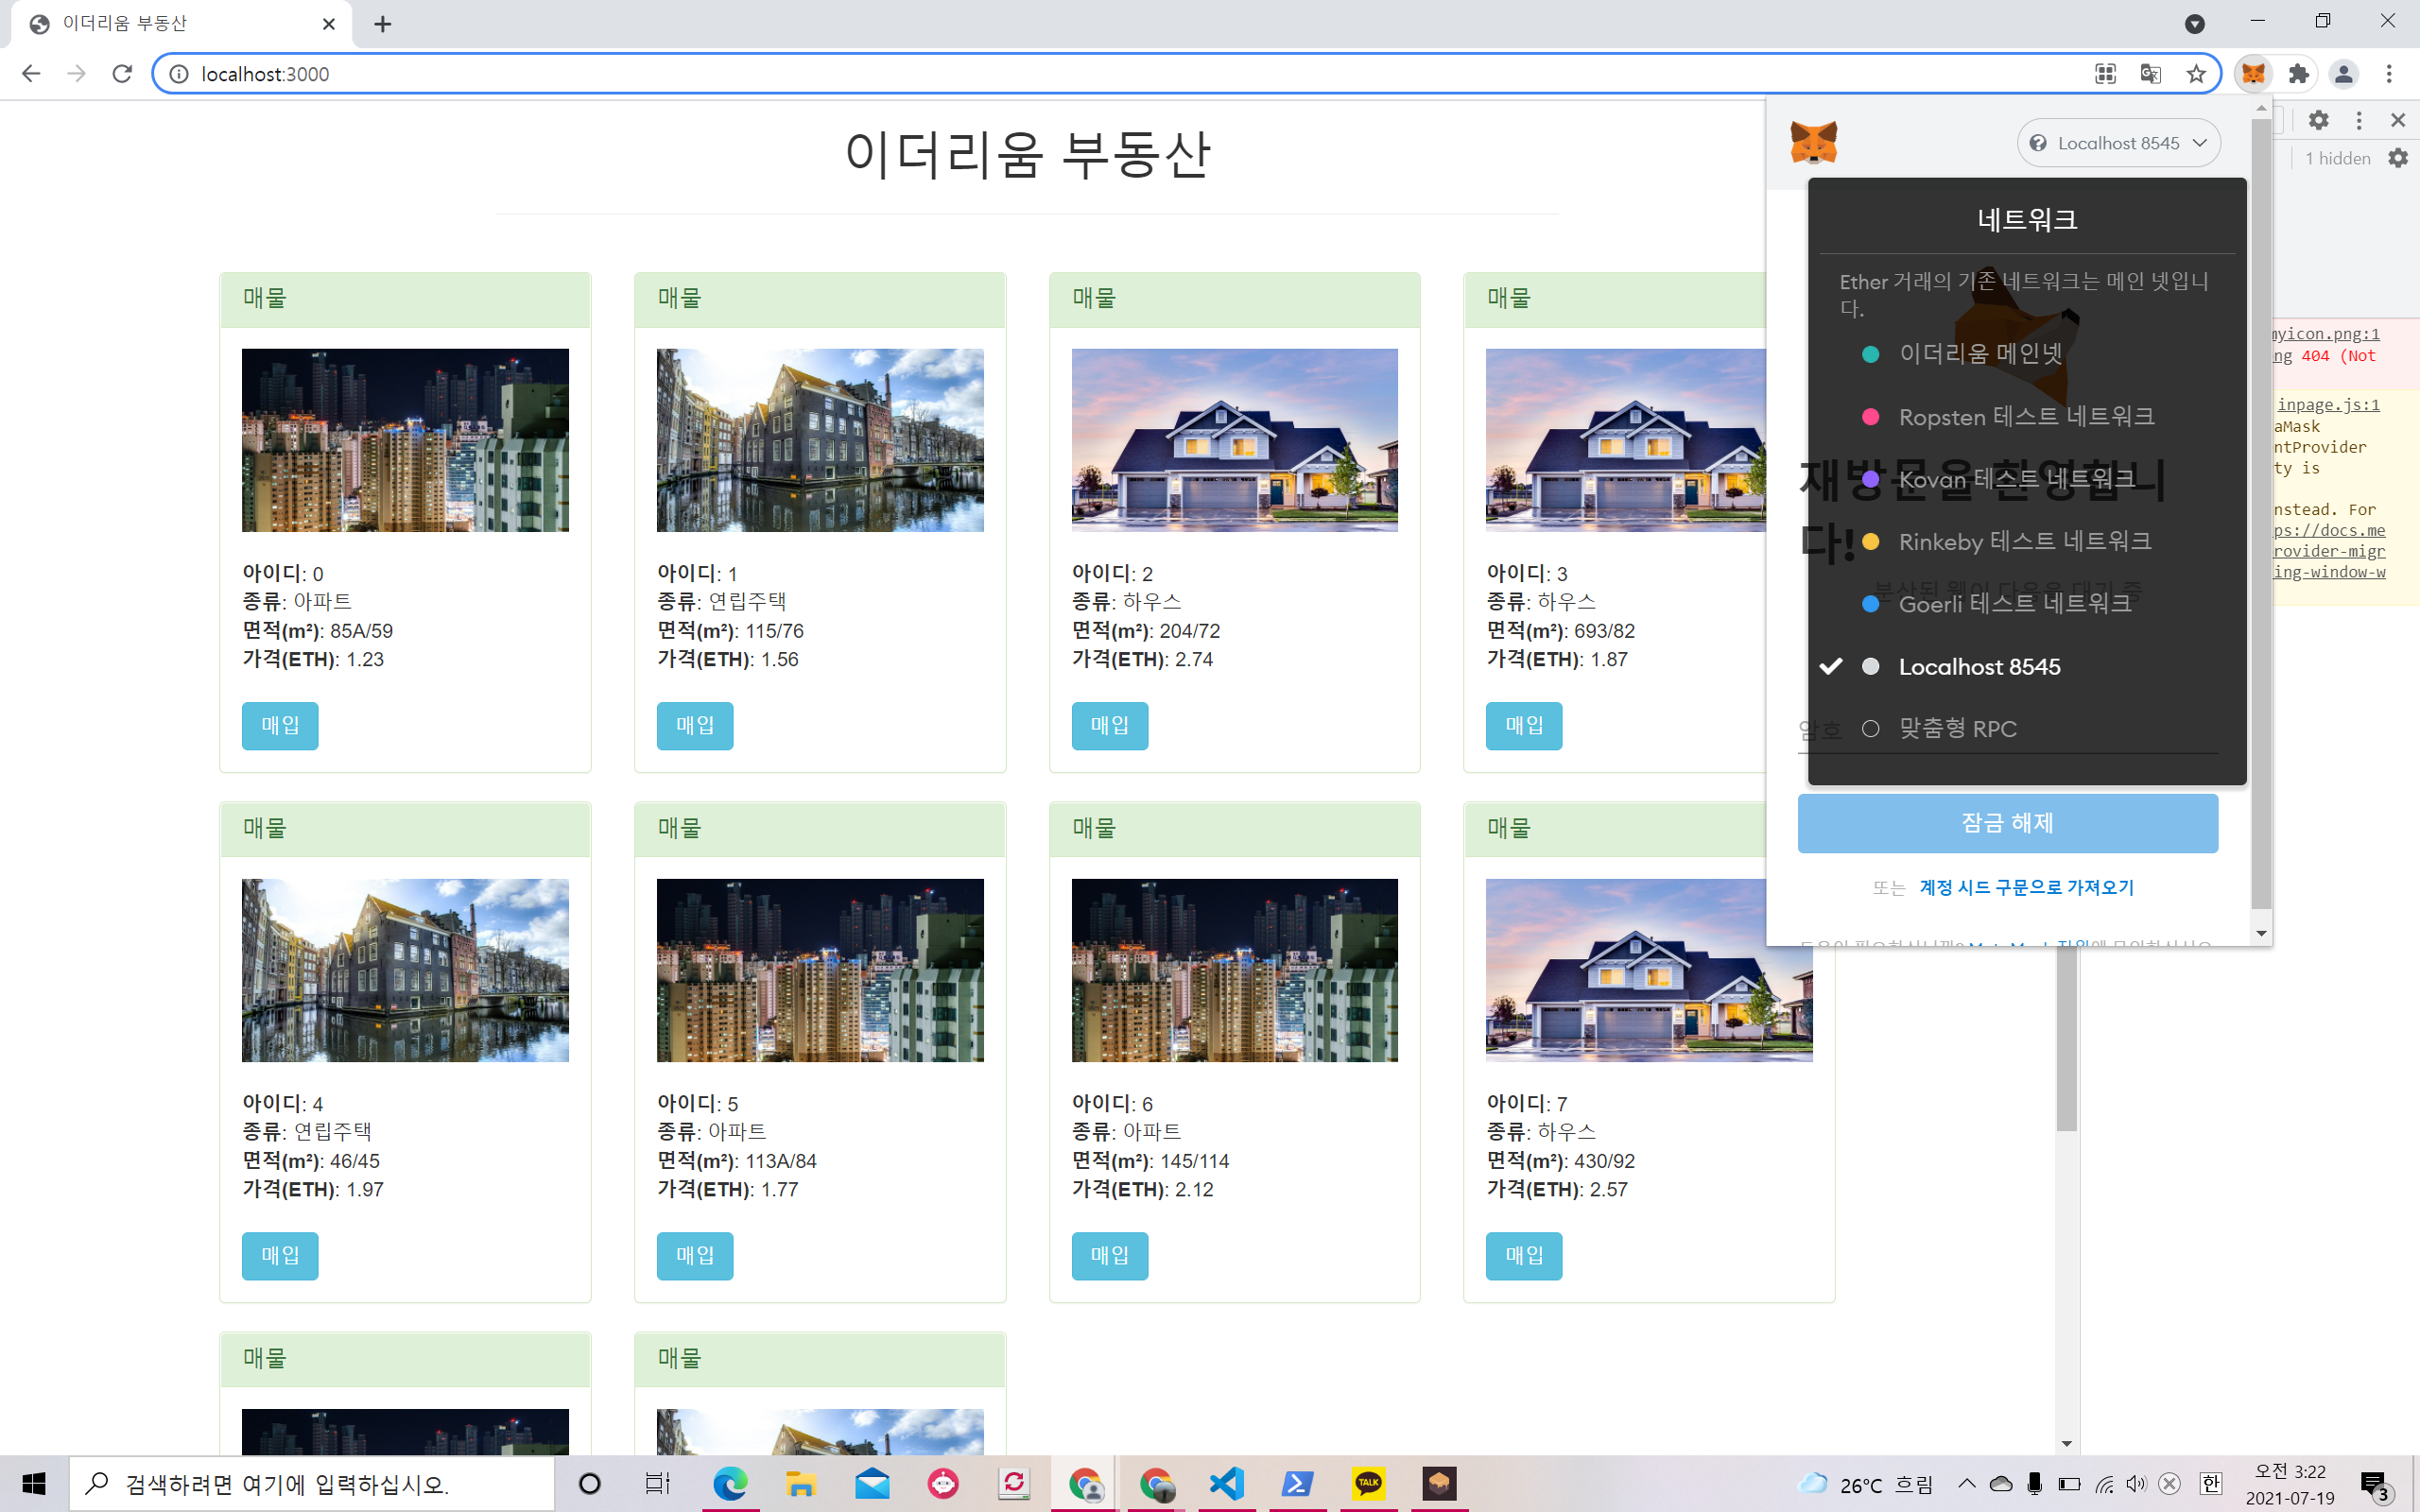Open DevTools settings gear icon

pyautogui.click(x=2319, y=120)
